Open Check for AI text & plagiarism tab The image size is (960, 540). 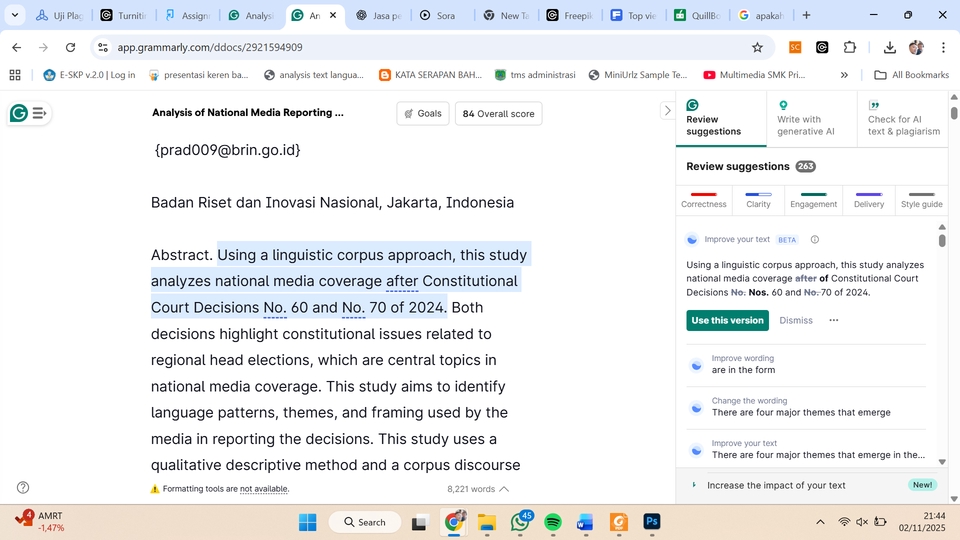[903, 119]
